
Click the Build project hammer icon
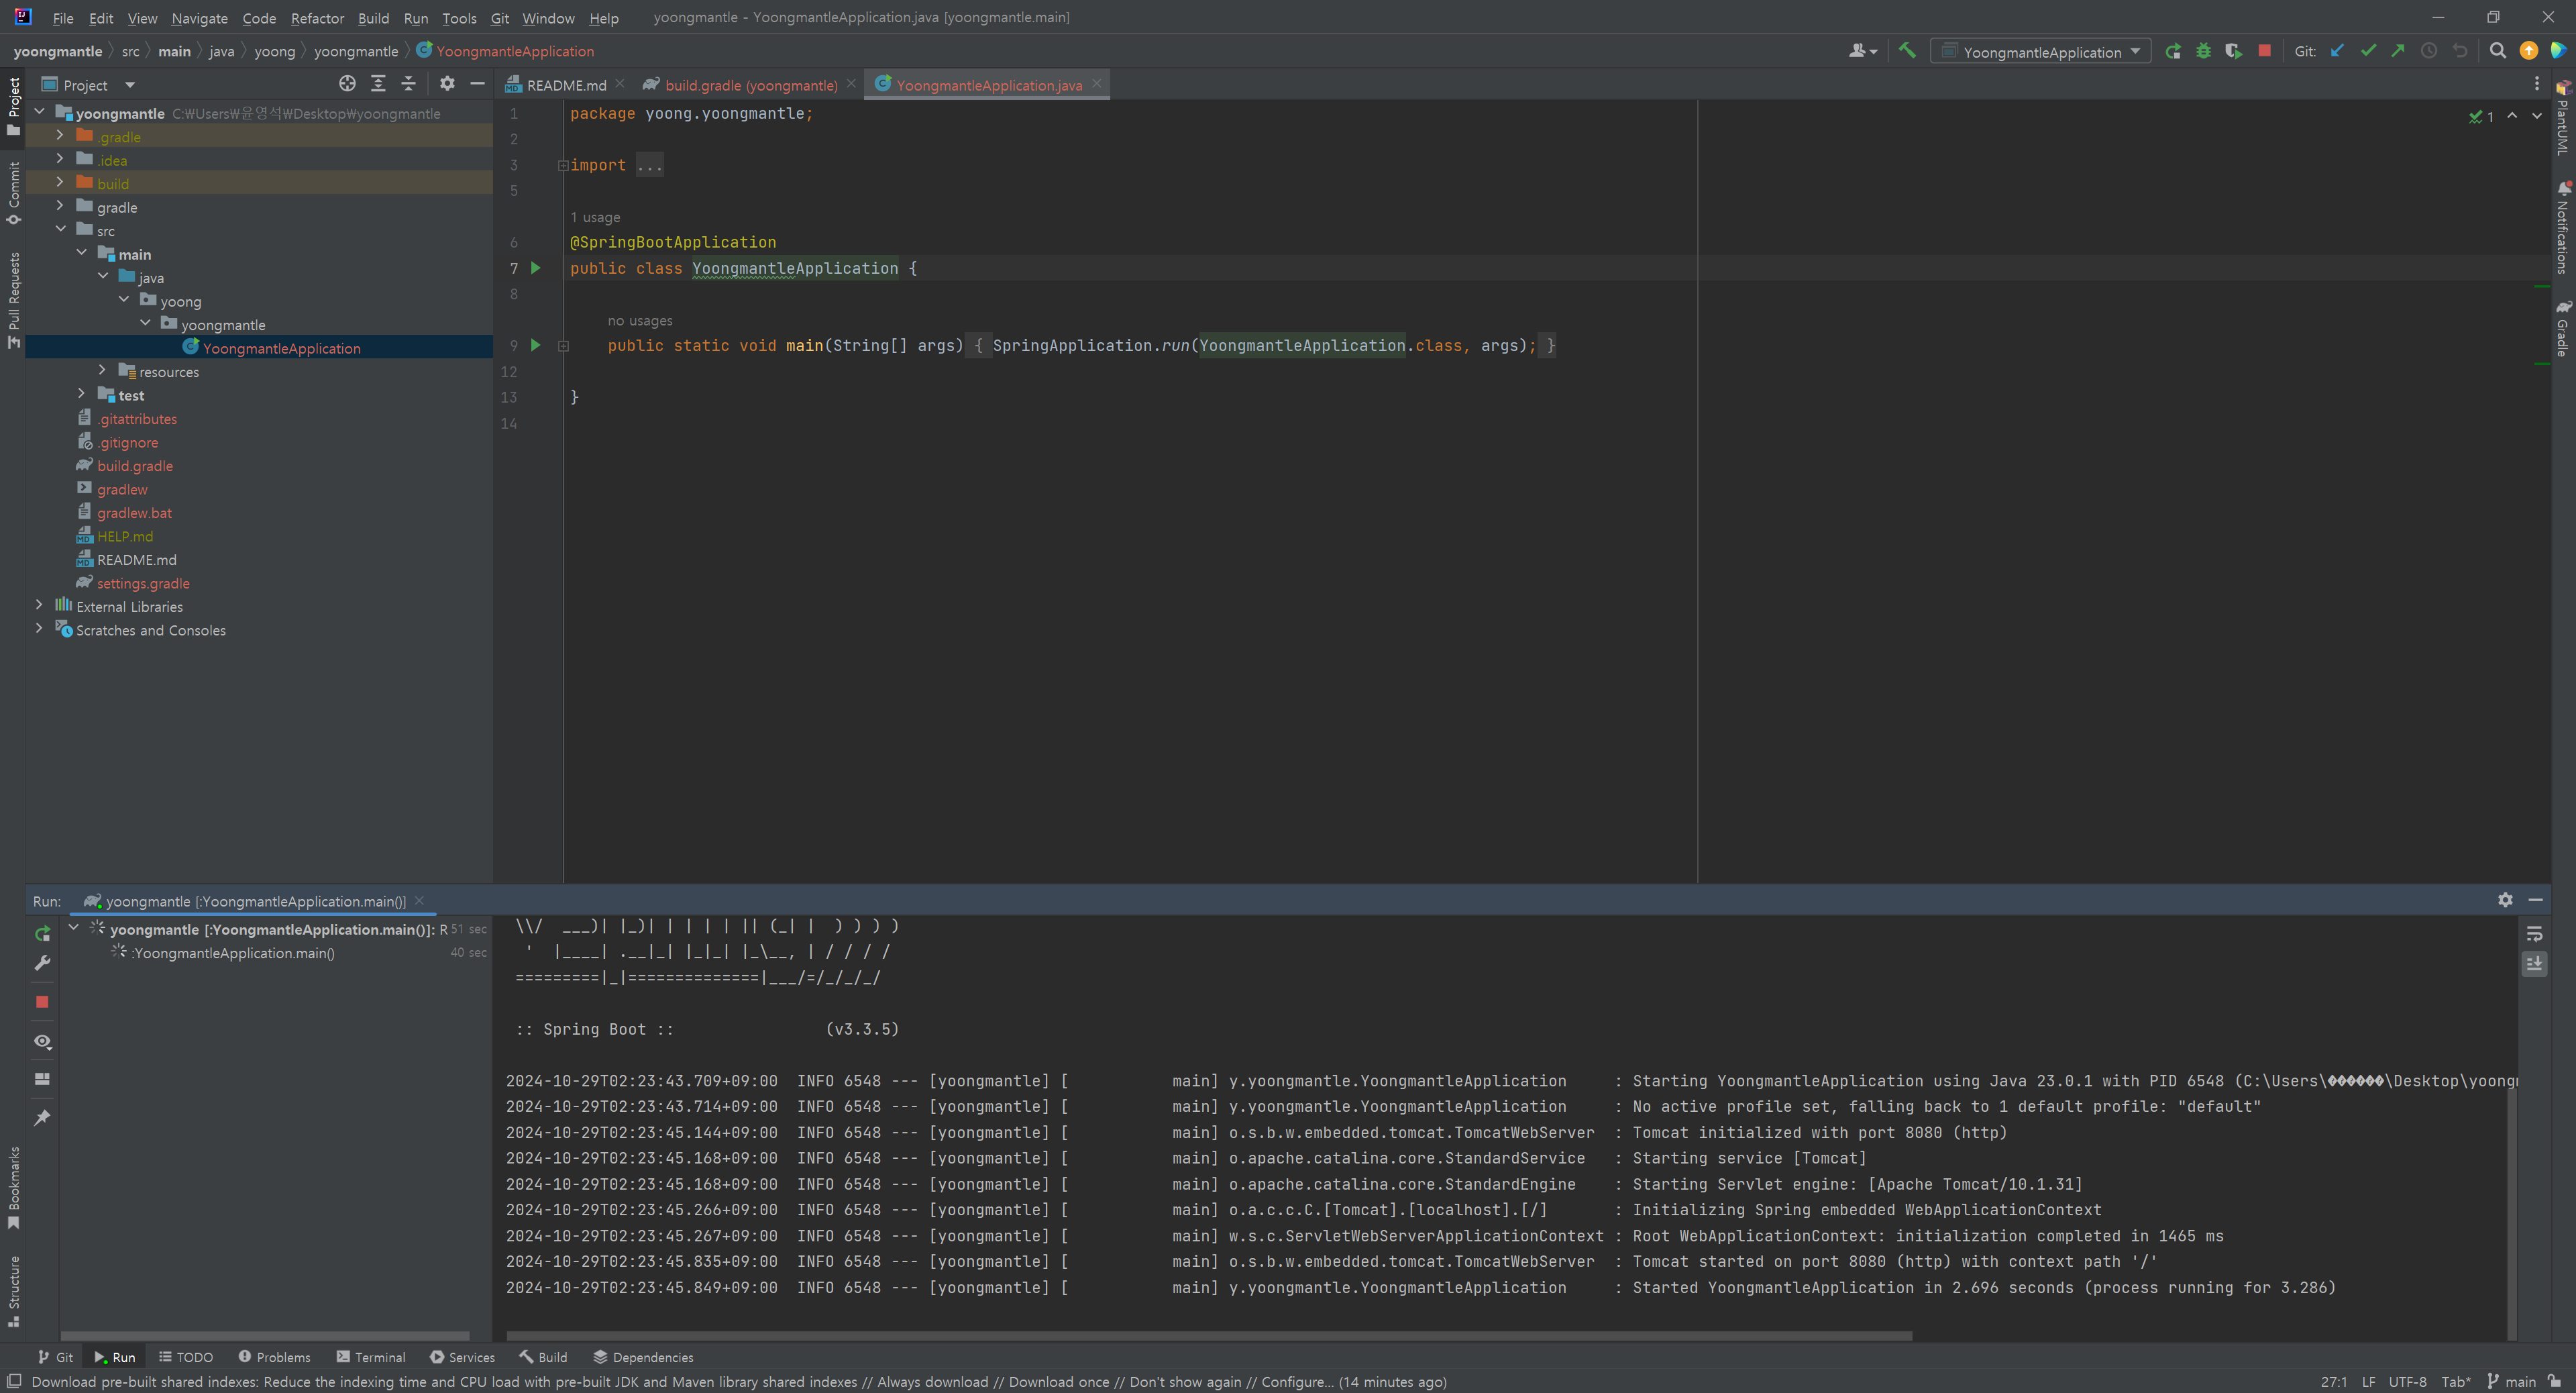pyautogui.click(x=1907, y=51)
